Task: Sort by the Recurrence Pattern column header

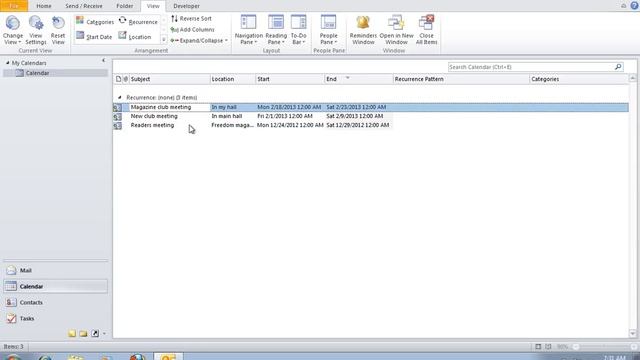Action: tap(461, 79)
